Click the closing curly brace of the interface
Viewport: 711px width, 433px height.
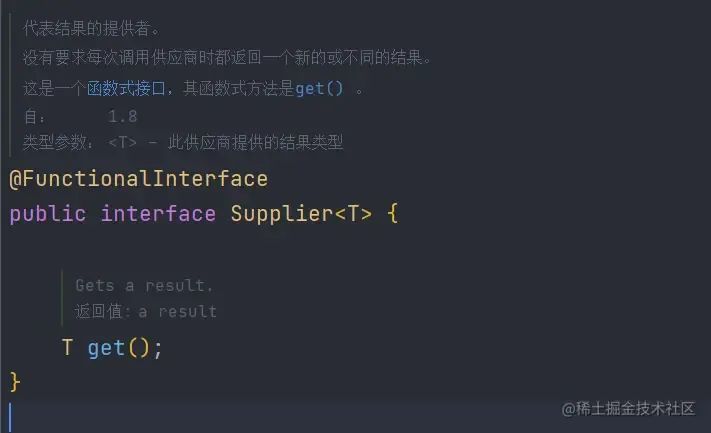(15, 381)
